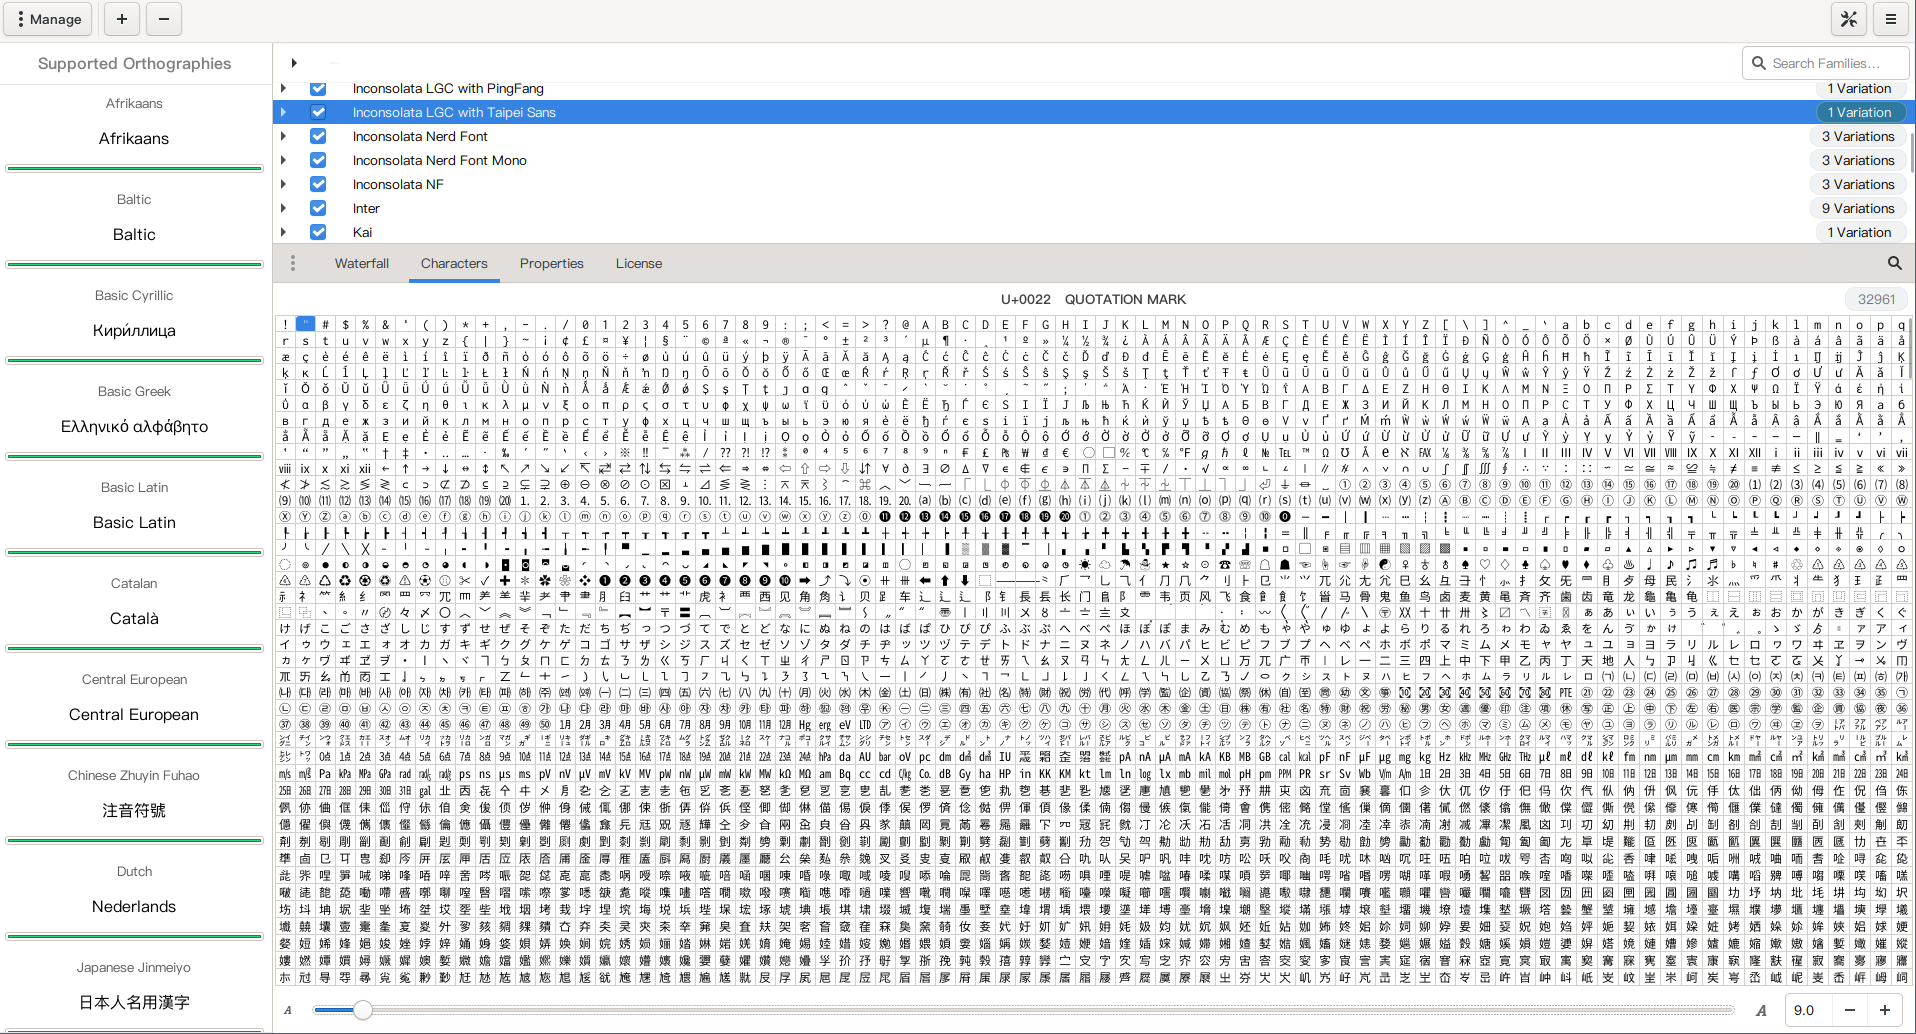The height and width of the screenshot is (1034, 1916).
Task: Expand the topmost partially hidden font row
Action: tap(294, 63)
